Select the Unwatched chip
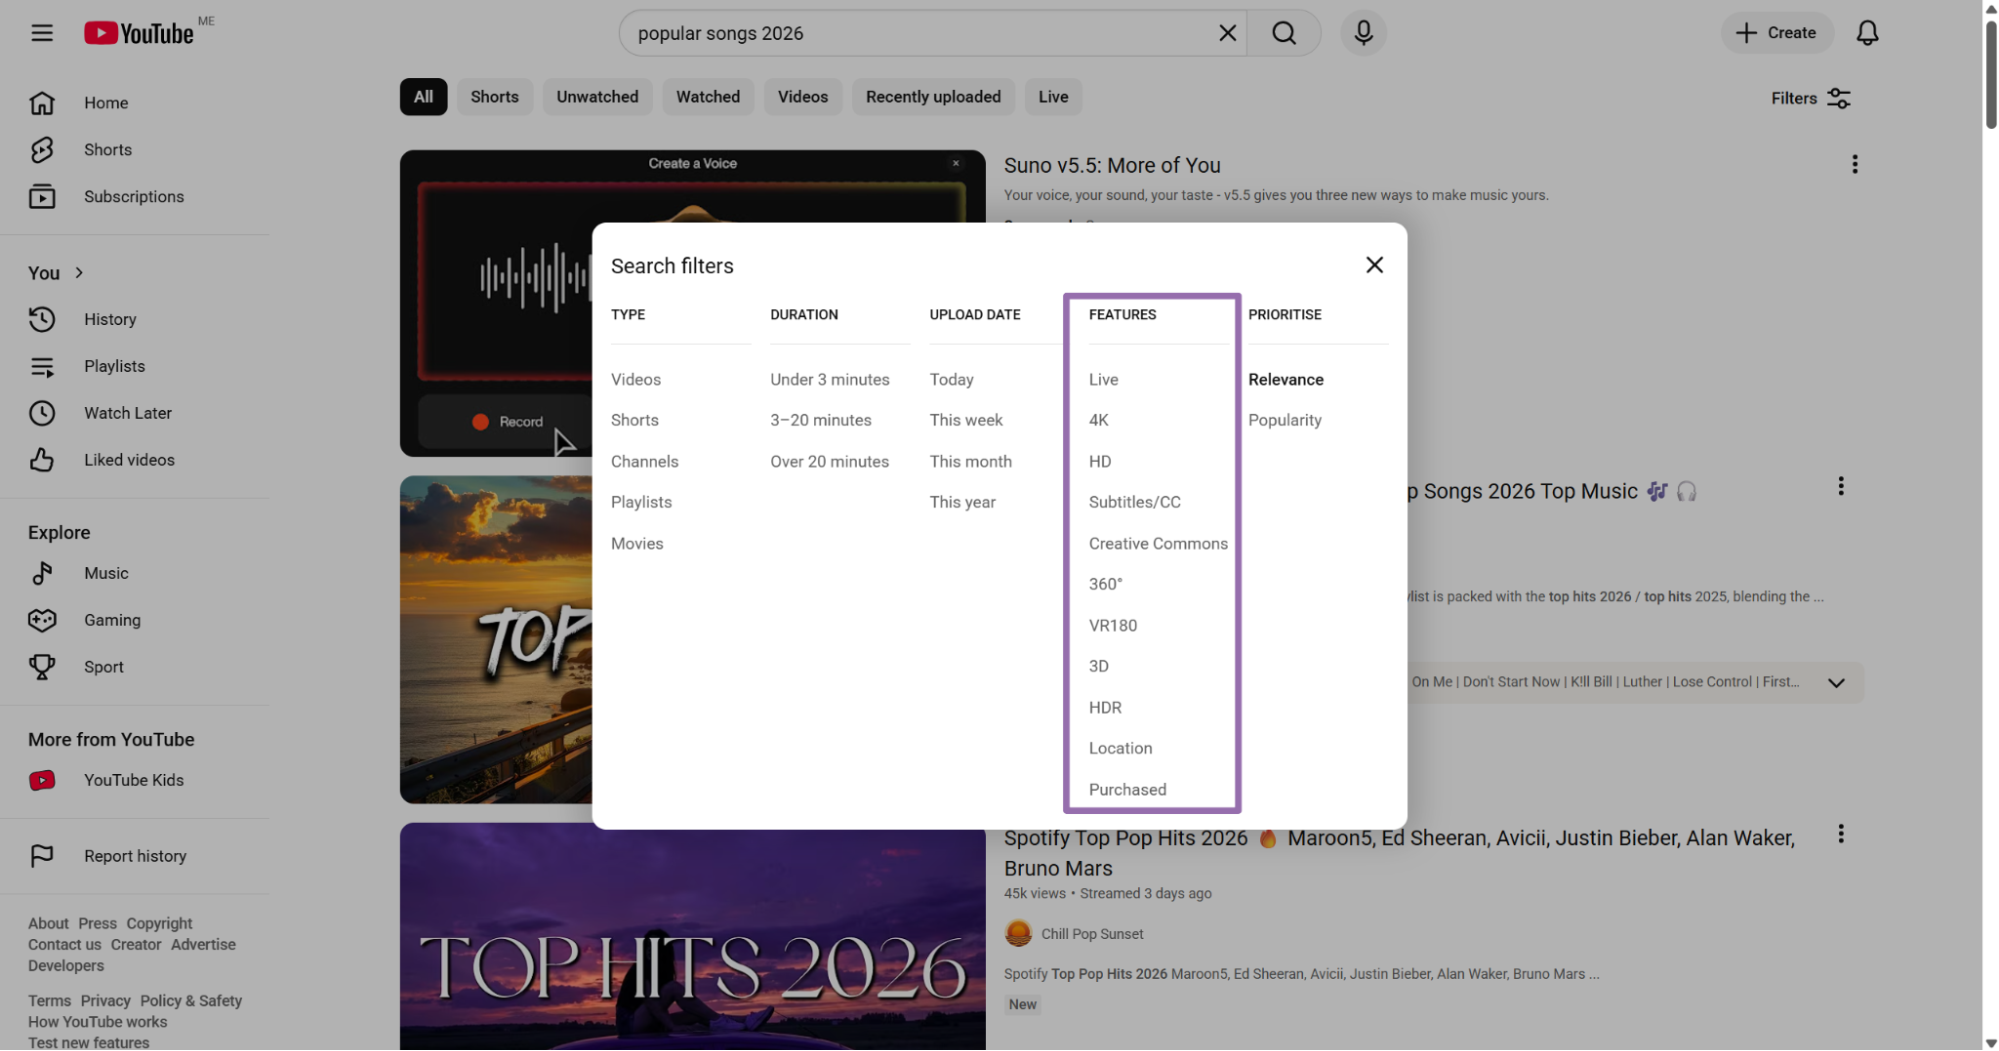This screenshot has height=1051, width=1999. pos(597,97)
